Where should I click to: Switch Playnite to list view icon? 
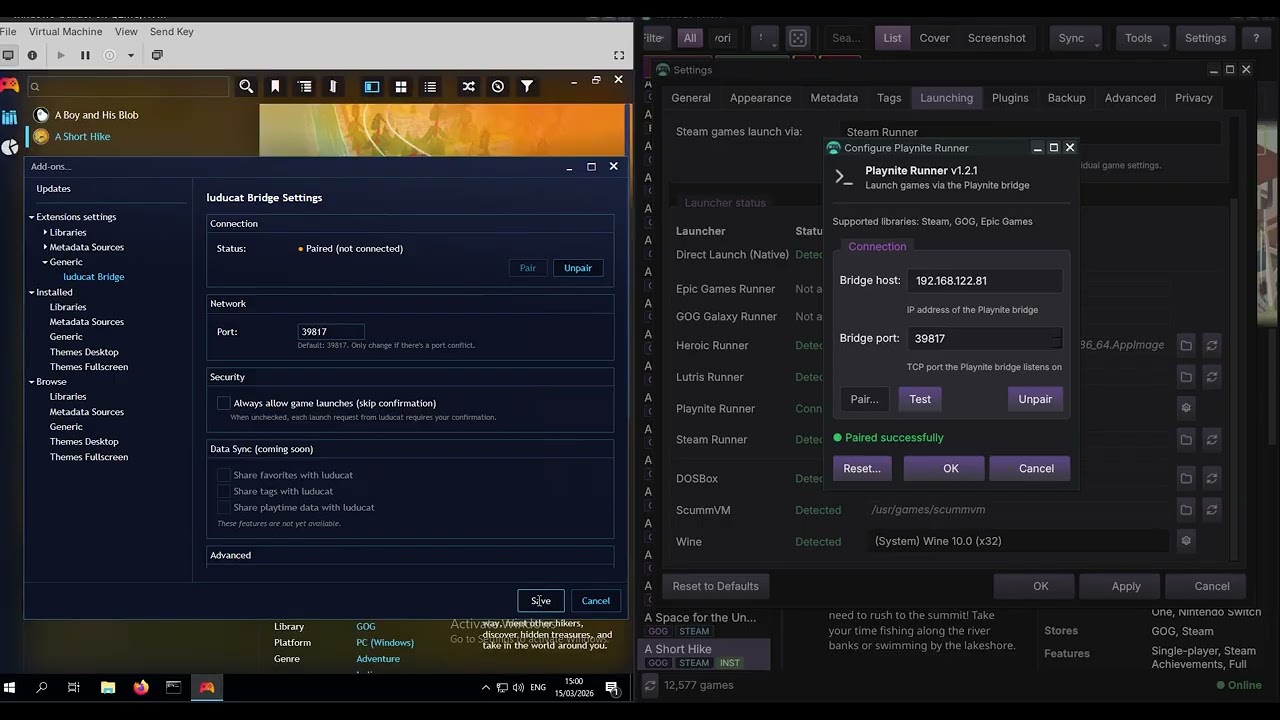pos(430,87)
